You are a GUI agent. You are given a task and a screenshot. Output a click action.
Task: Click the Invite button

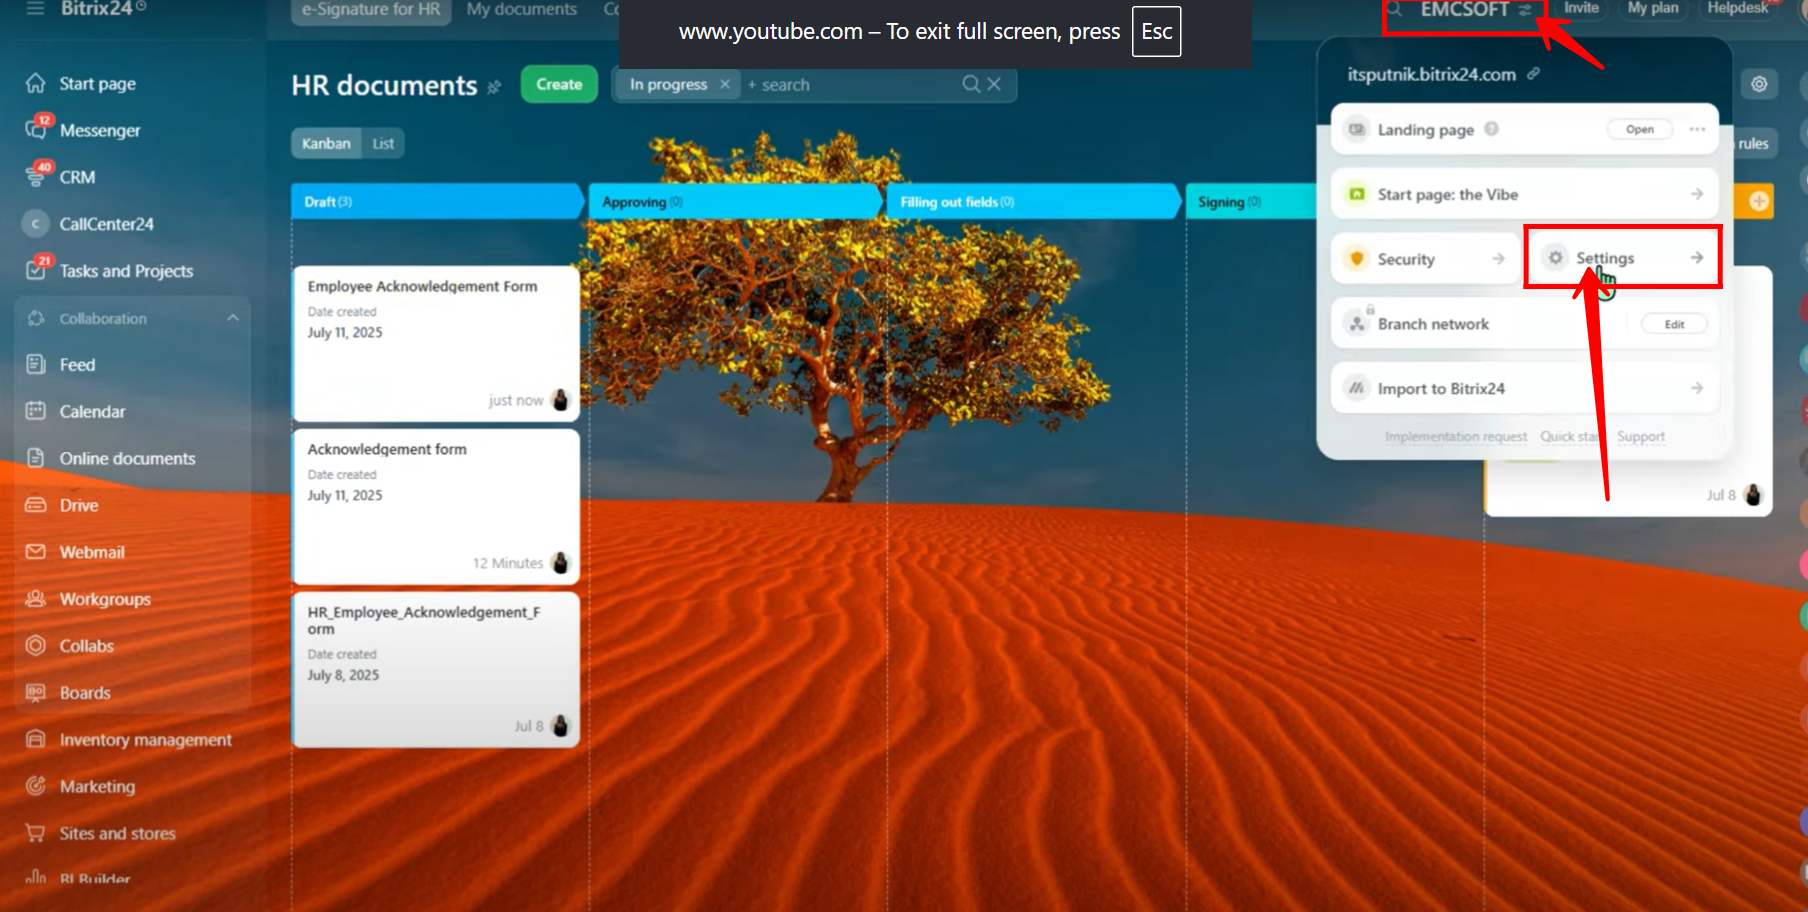point(1581,8)
